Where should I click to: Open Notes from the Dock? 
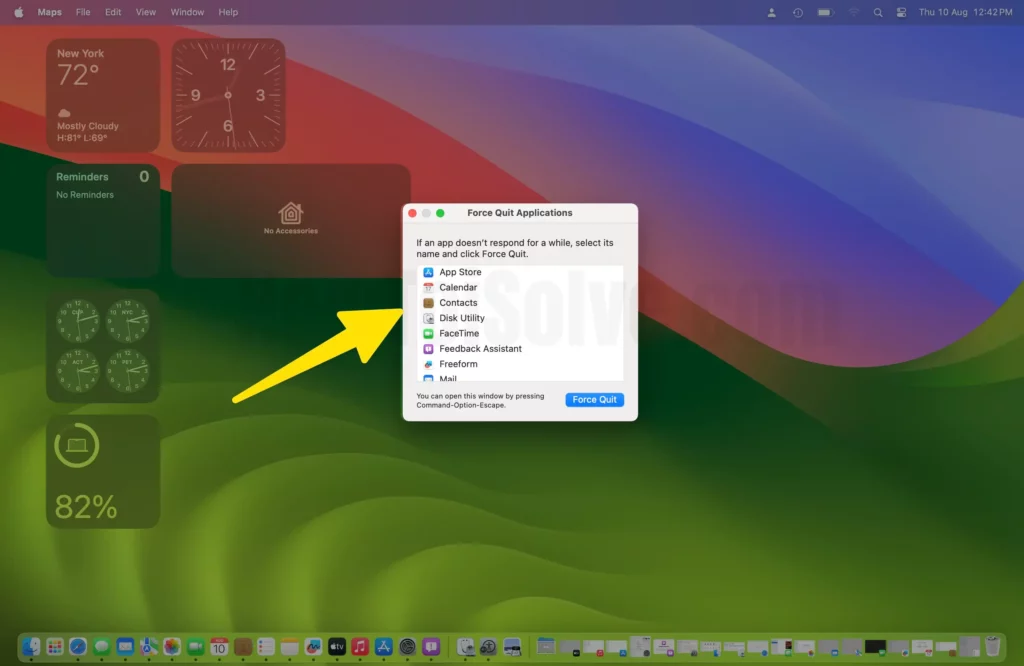(x=289, y=646)
